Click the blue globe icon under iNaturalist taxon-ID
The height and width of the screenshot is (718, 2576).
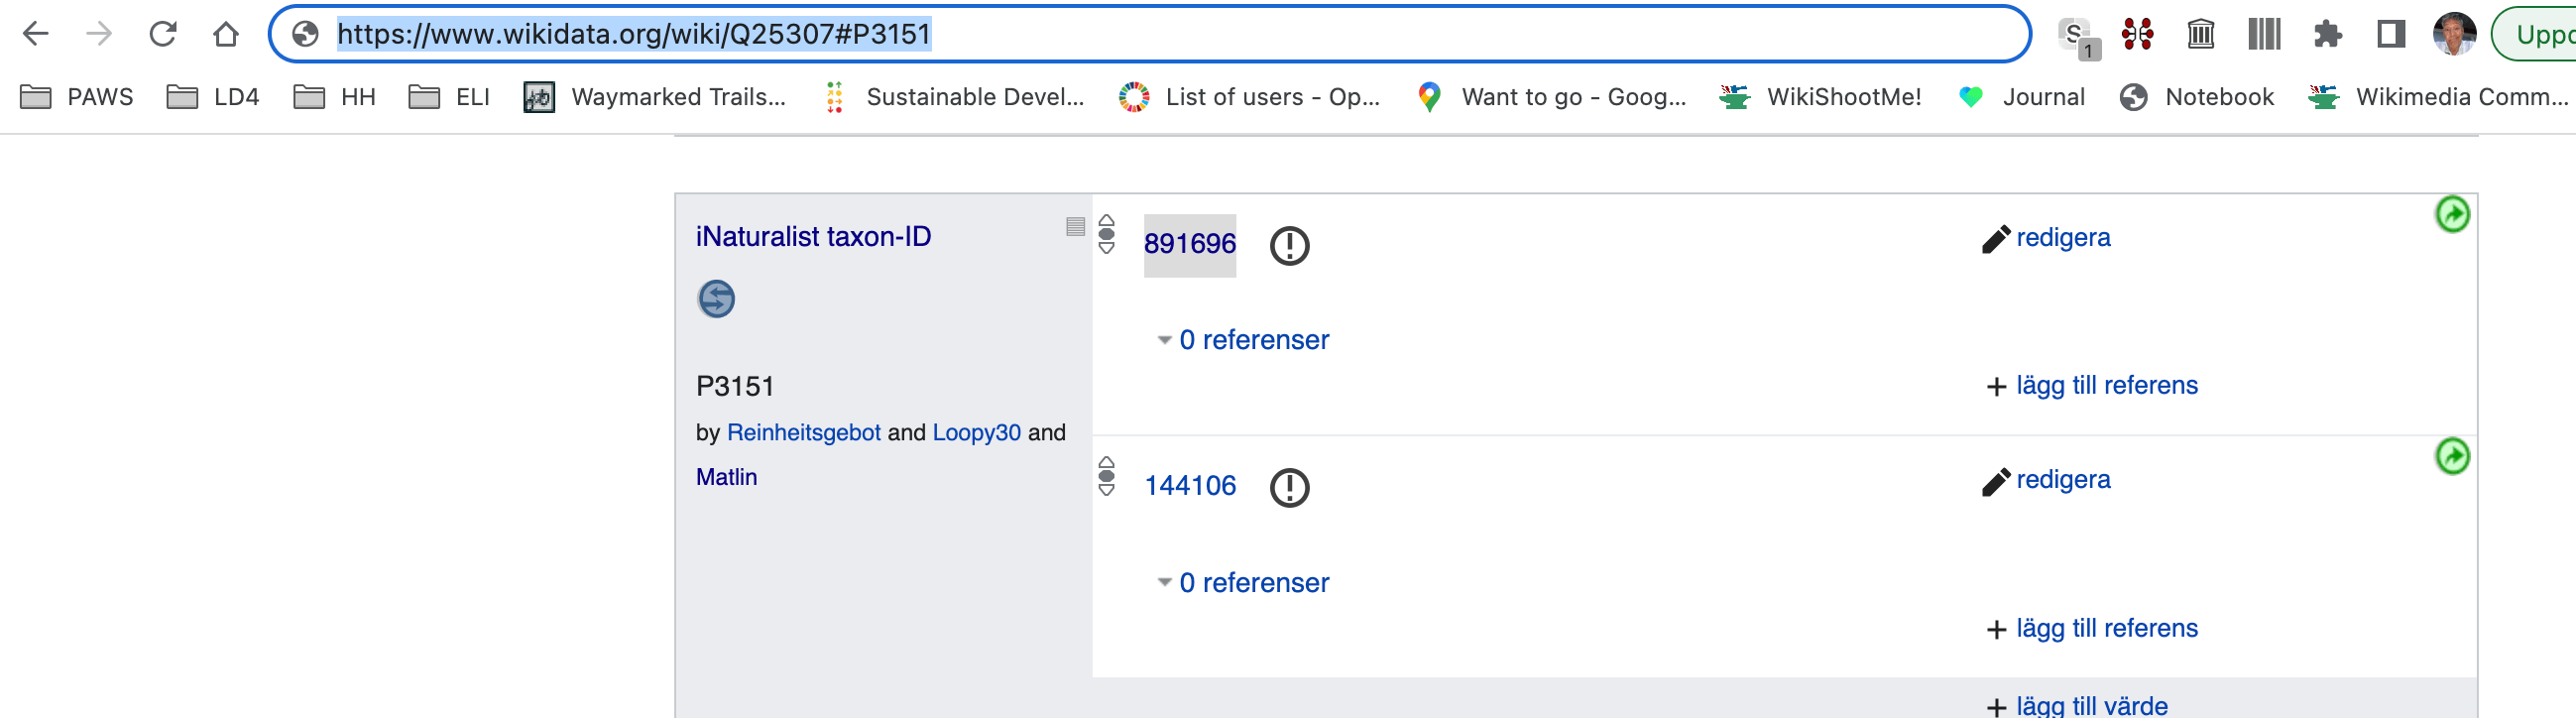(716, 299)
